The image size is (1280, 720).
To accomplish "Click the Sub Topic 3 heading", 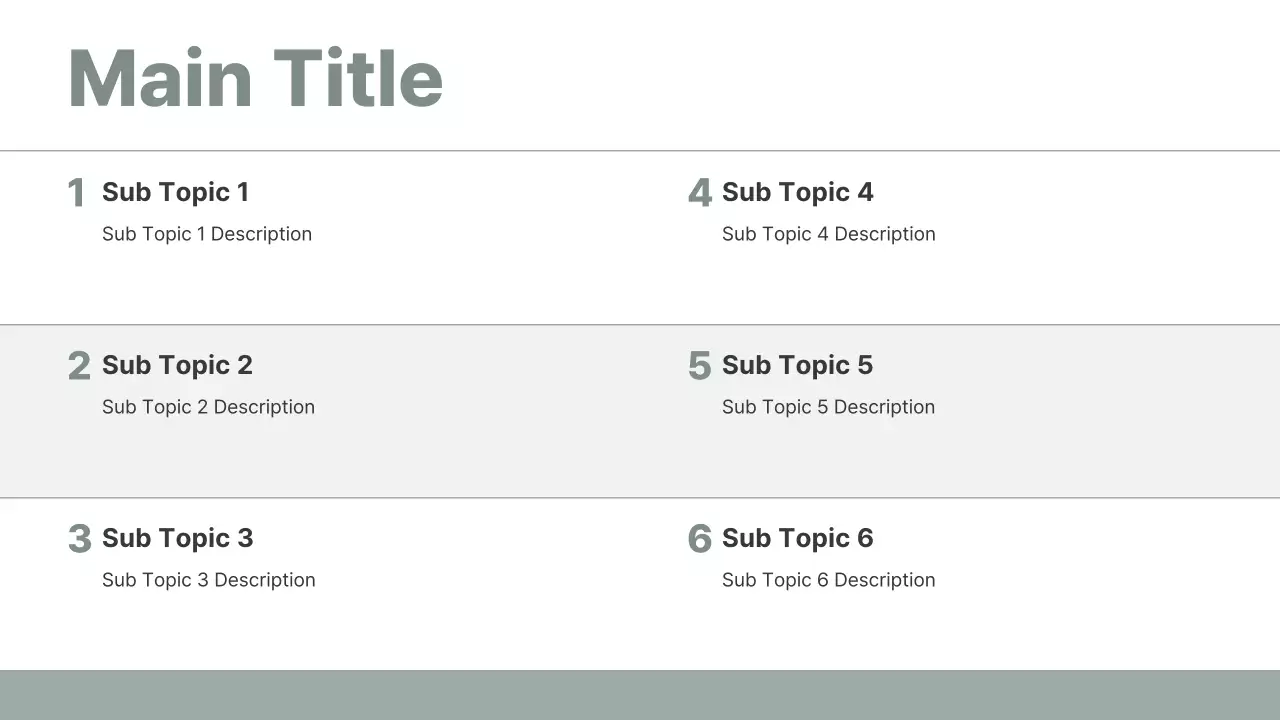I will coord(177,538).
